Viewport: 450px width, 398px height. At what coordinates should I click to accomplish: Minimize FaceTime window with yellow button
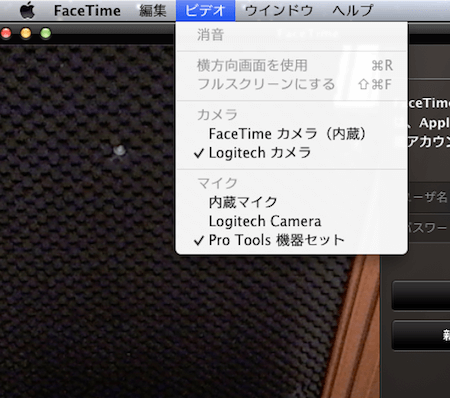[x=26, y=33]
